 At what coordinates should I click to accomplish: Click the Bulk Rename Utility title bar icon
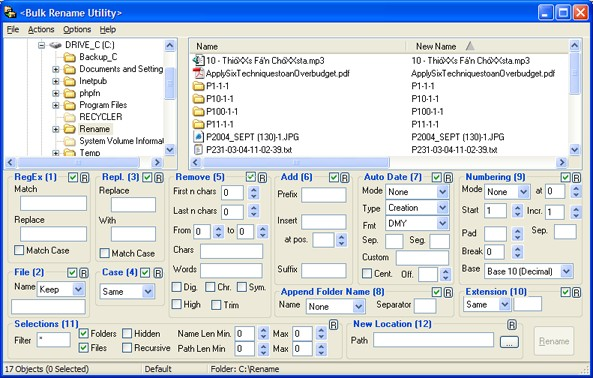(10, 12)
